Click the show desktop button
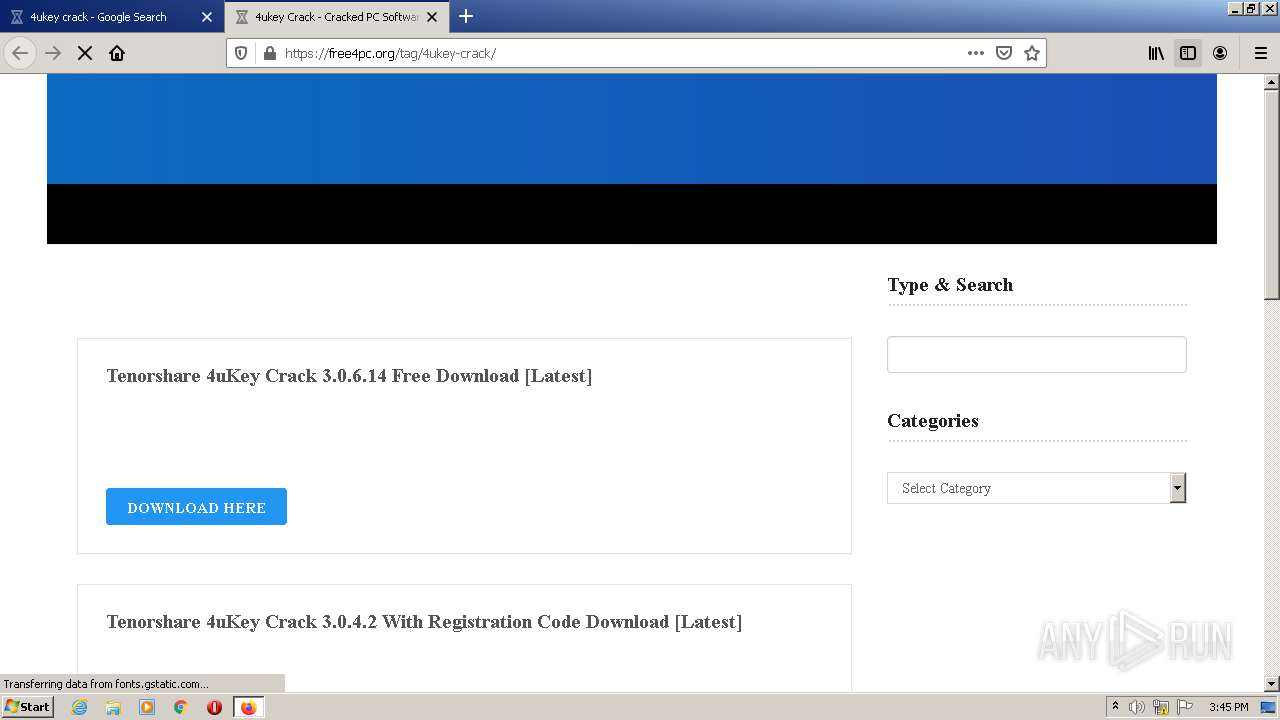 pos(1268,707)
